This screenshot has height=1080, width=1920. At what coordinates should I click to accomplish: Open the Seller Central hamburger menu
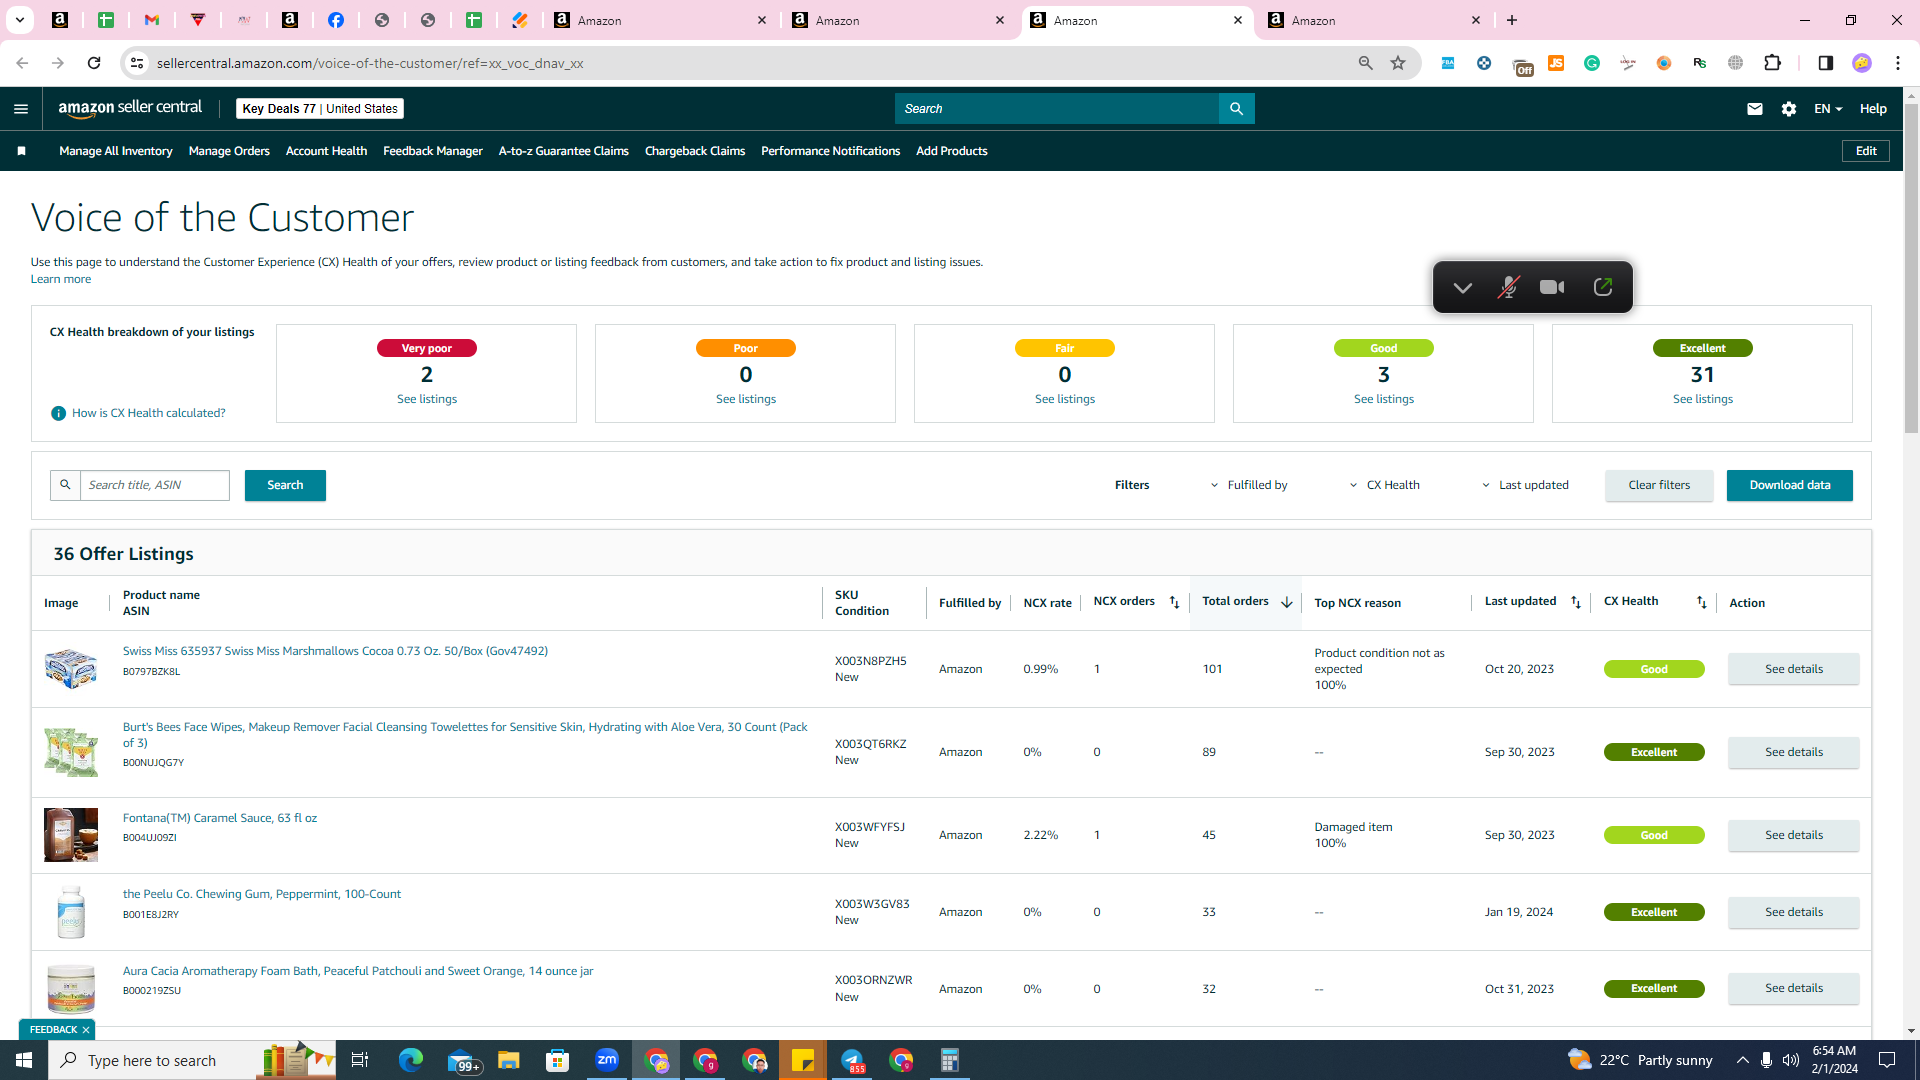point(21,109)
